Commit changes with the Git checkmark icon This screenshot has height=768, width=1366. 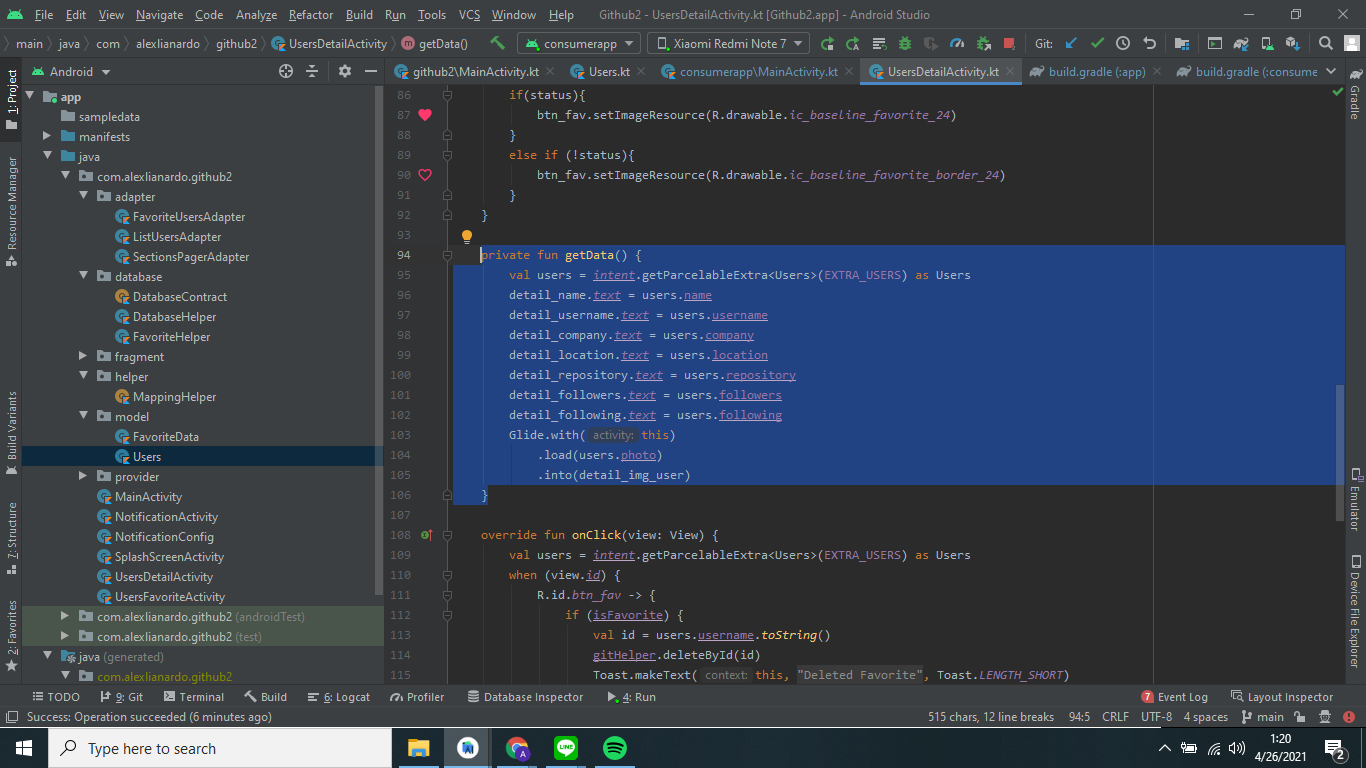(x=1099, y=43)
